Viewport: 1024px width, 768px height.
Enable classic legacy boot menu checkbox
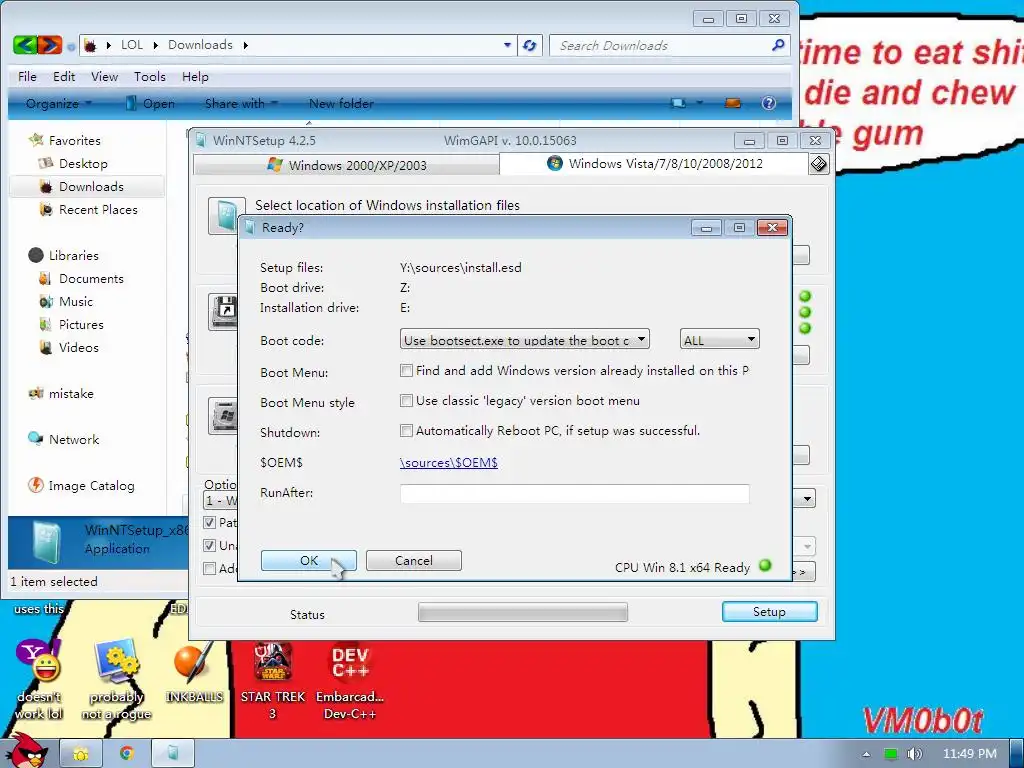coord(406,401)
